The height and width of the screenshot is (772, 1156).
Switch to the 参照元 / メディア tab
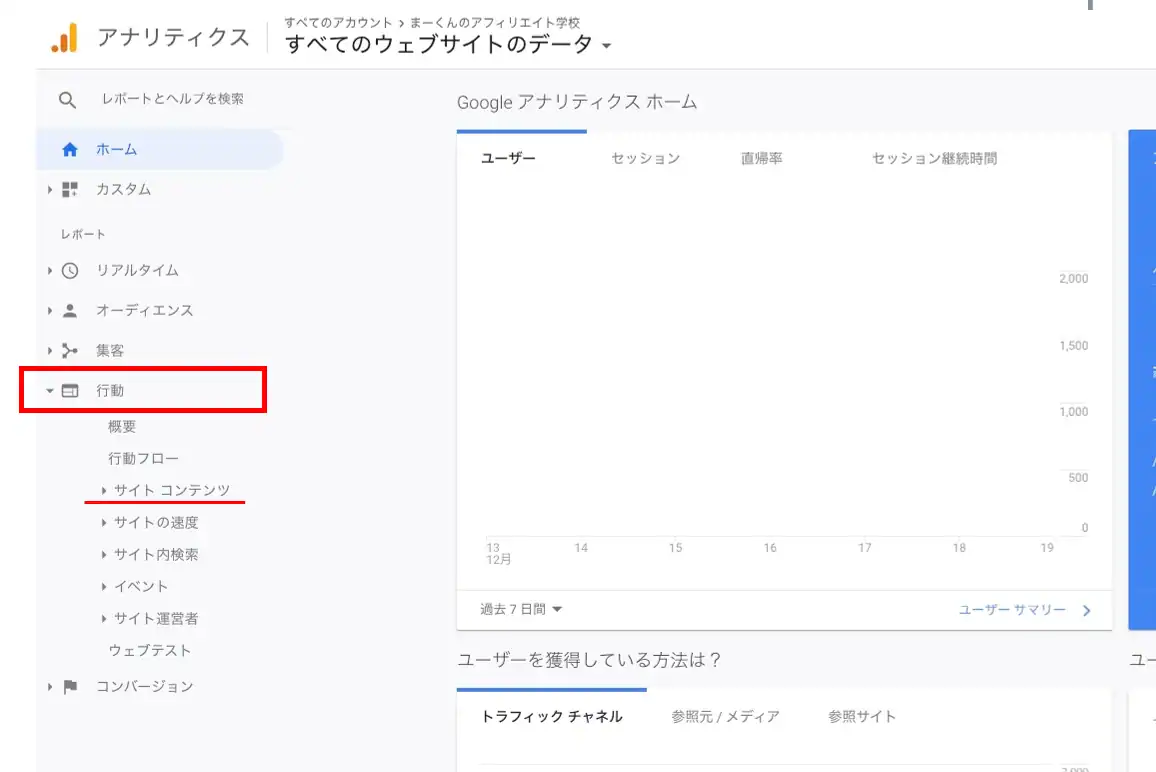tap(725, 717)
